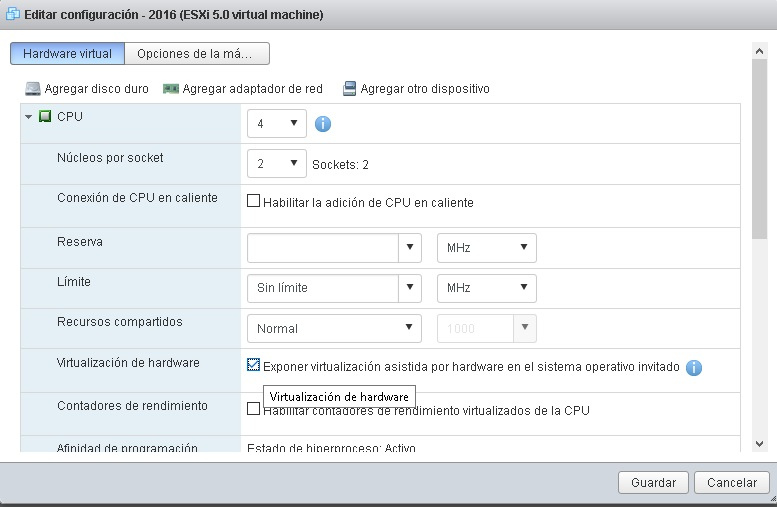Click the green CPU chip icon
Viewport: 777px width, 507px height.
(45, 117)
